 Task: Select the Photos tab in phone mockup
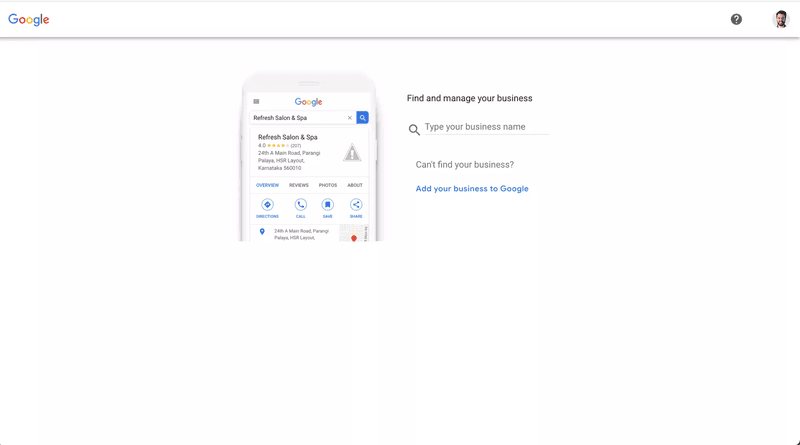coord(328,185)
